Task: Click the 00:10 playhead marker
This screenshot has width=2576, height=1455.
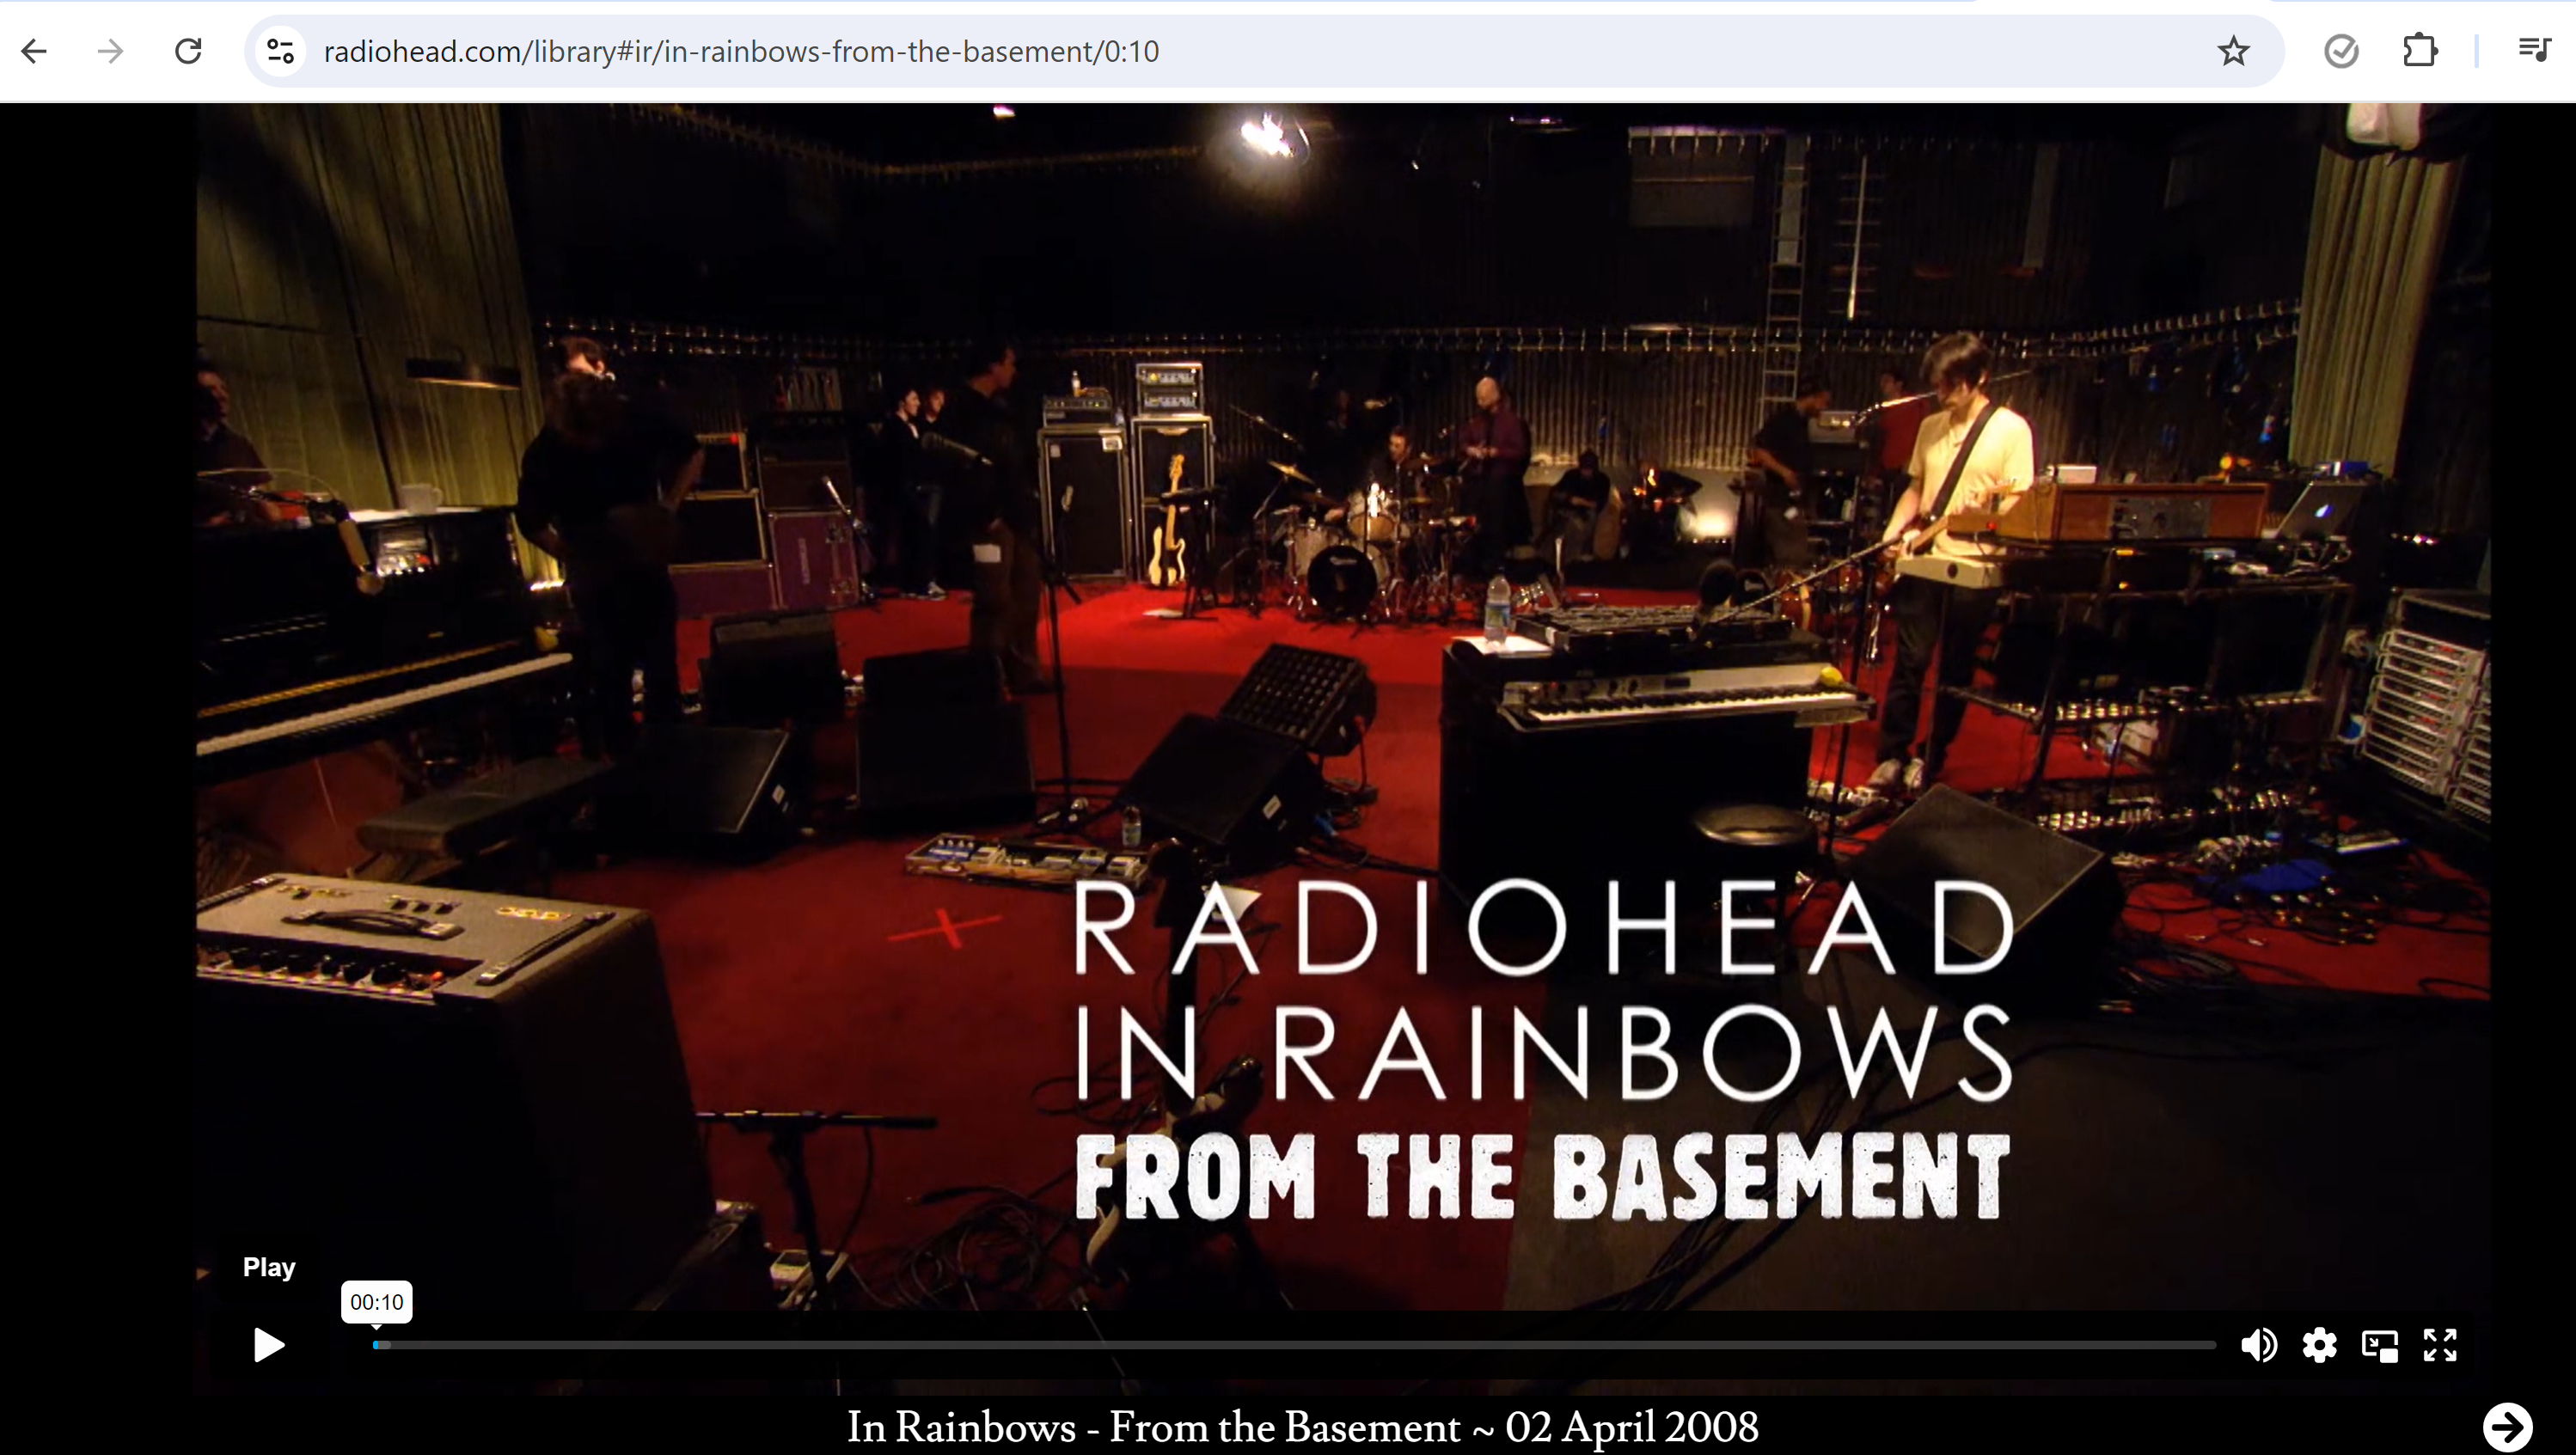Action: (376, 1302)
